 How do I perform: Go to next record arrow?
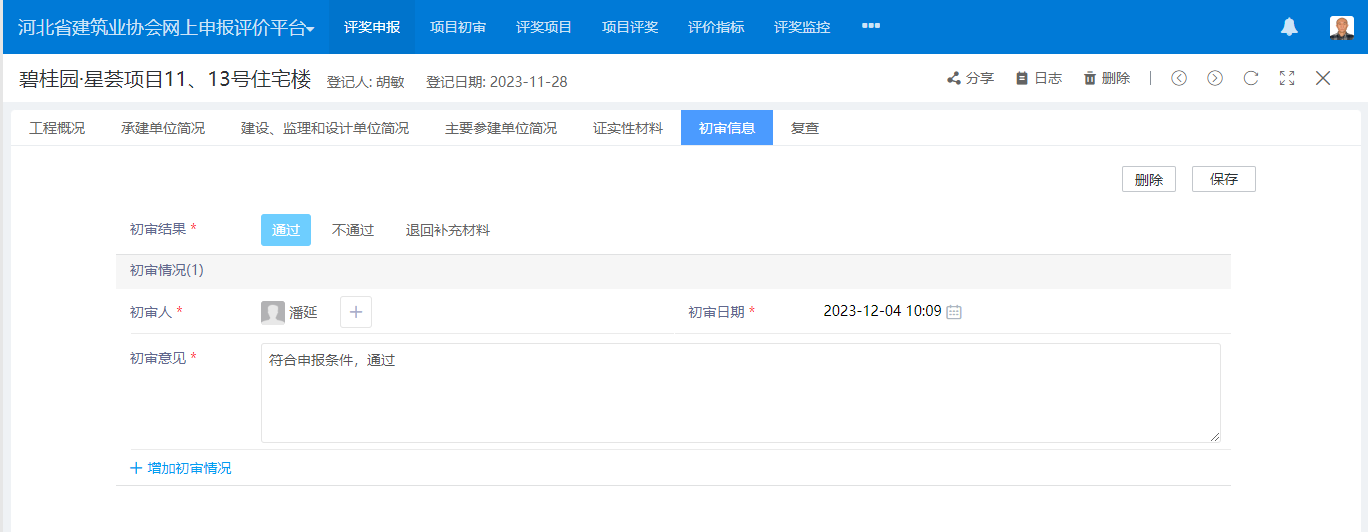pyautogui.click(x=1215, y=78)
